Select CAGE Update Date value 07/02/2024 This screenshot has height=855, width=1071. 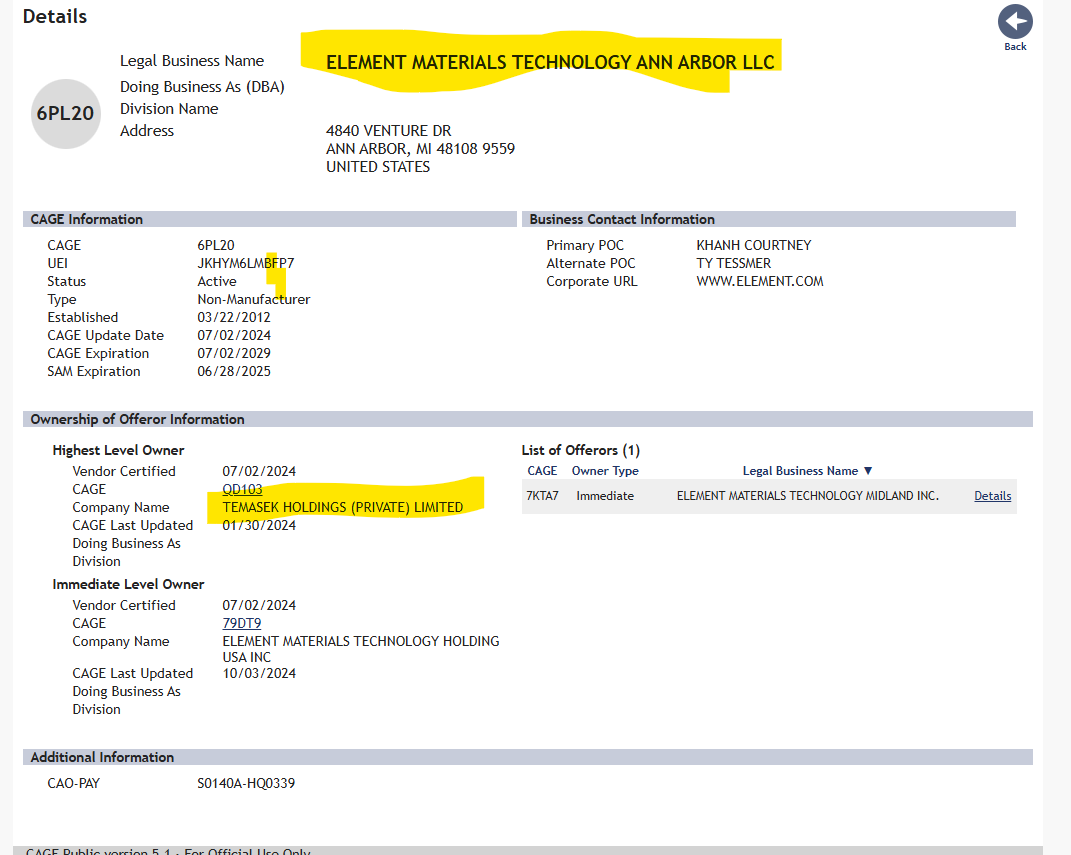234,335
